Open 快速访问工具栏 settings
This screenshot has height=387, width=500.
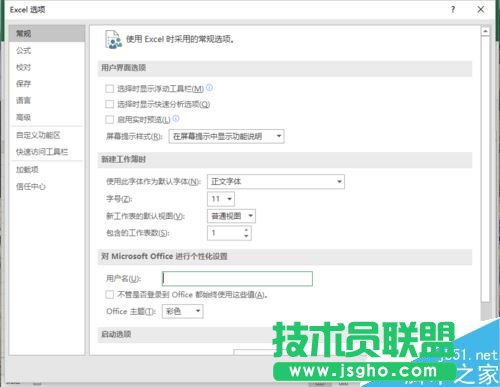pos(47,152)
